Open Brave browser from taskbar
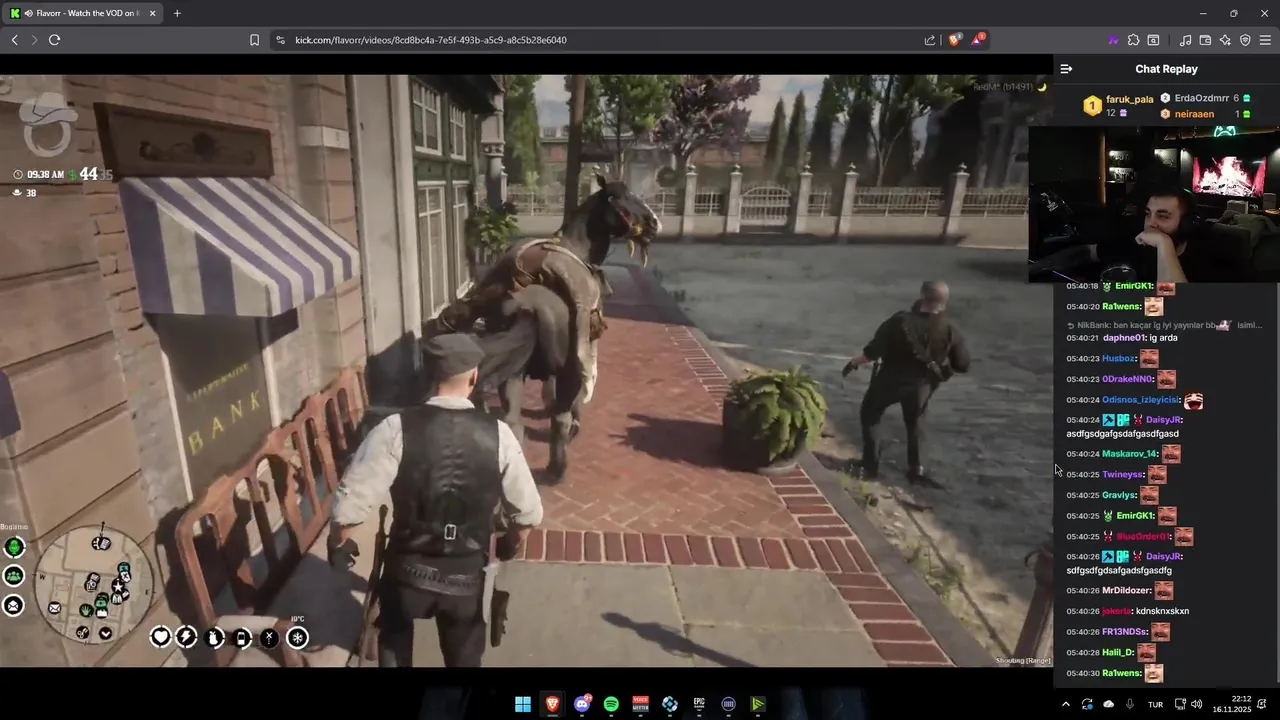Screen dimensions: 1280x720 coord(552,704)
